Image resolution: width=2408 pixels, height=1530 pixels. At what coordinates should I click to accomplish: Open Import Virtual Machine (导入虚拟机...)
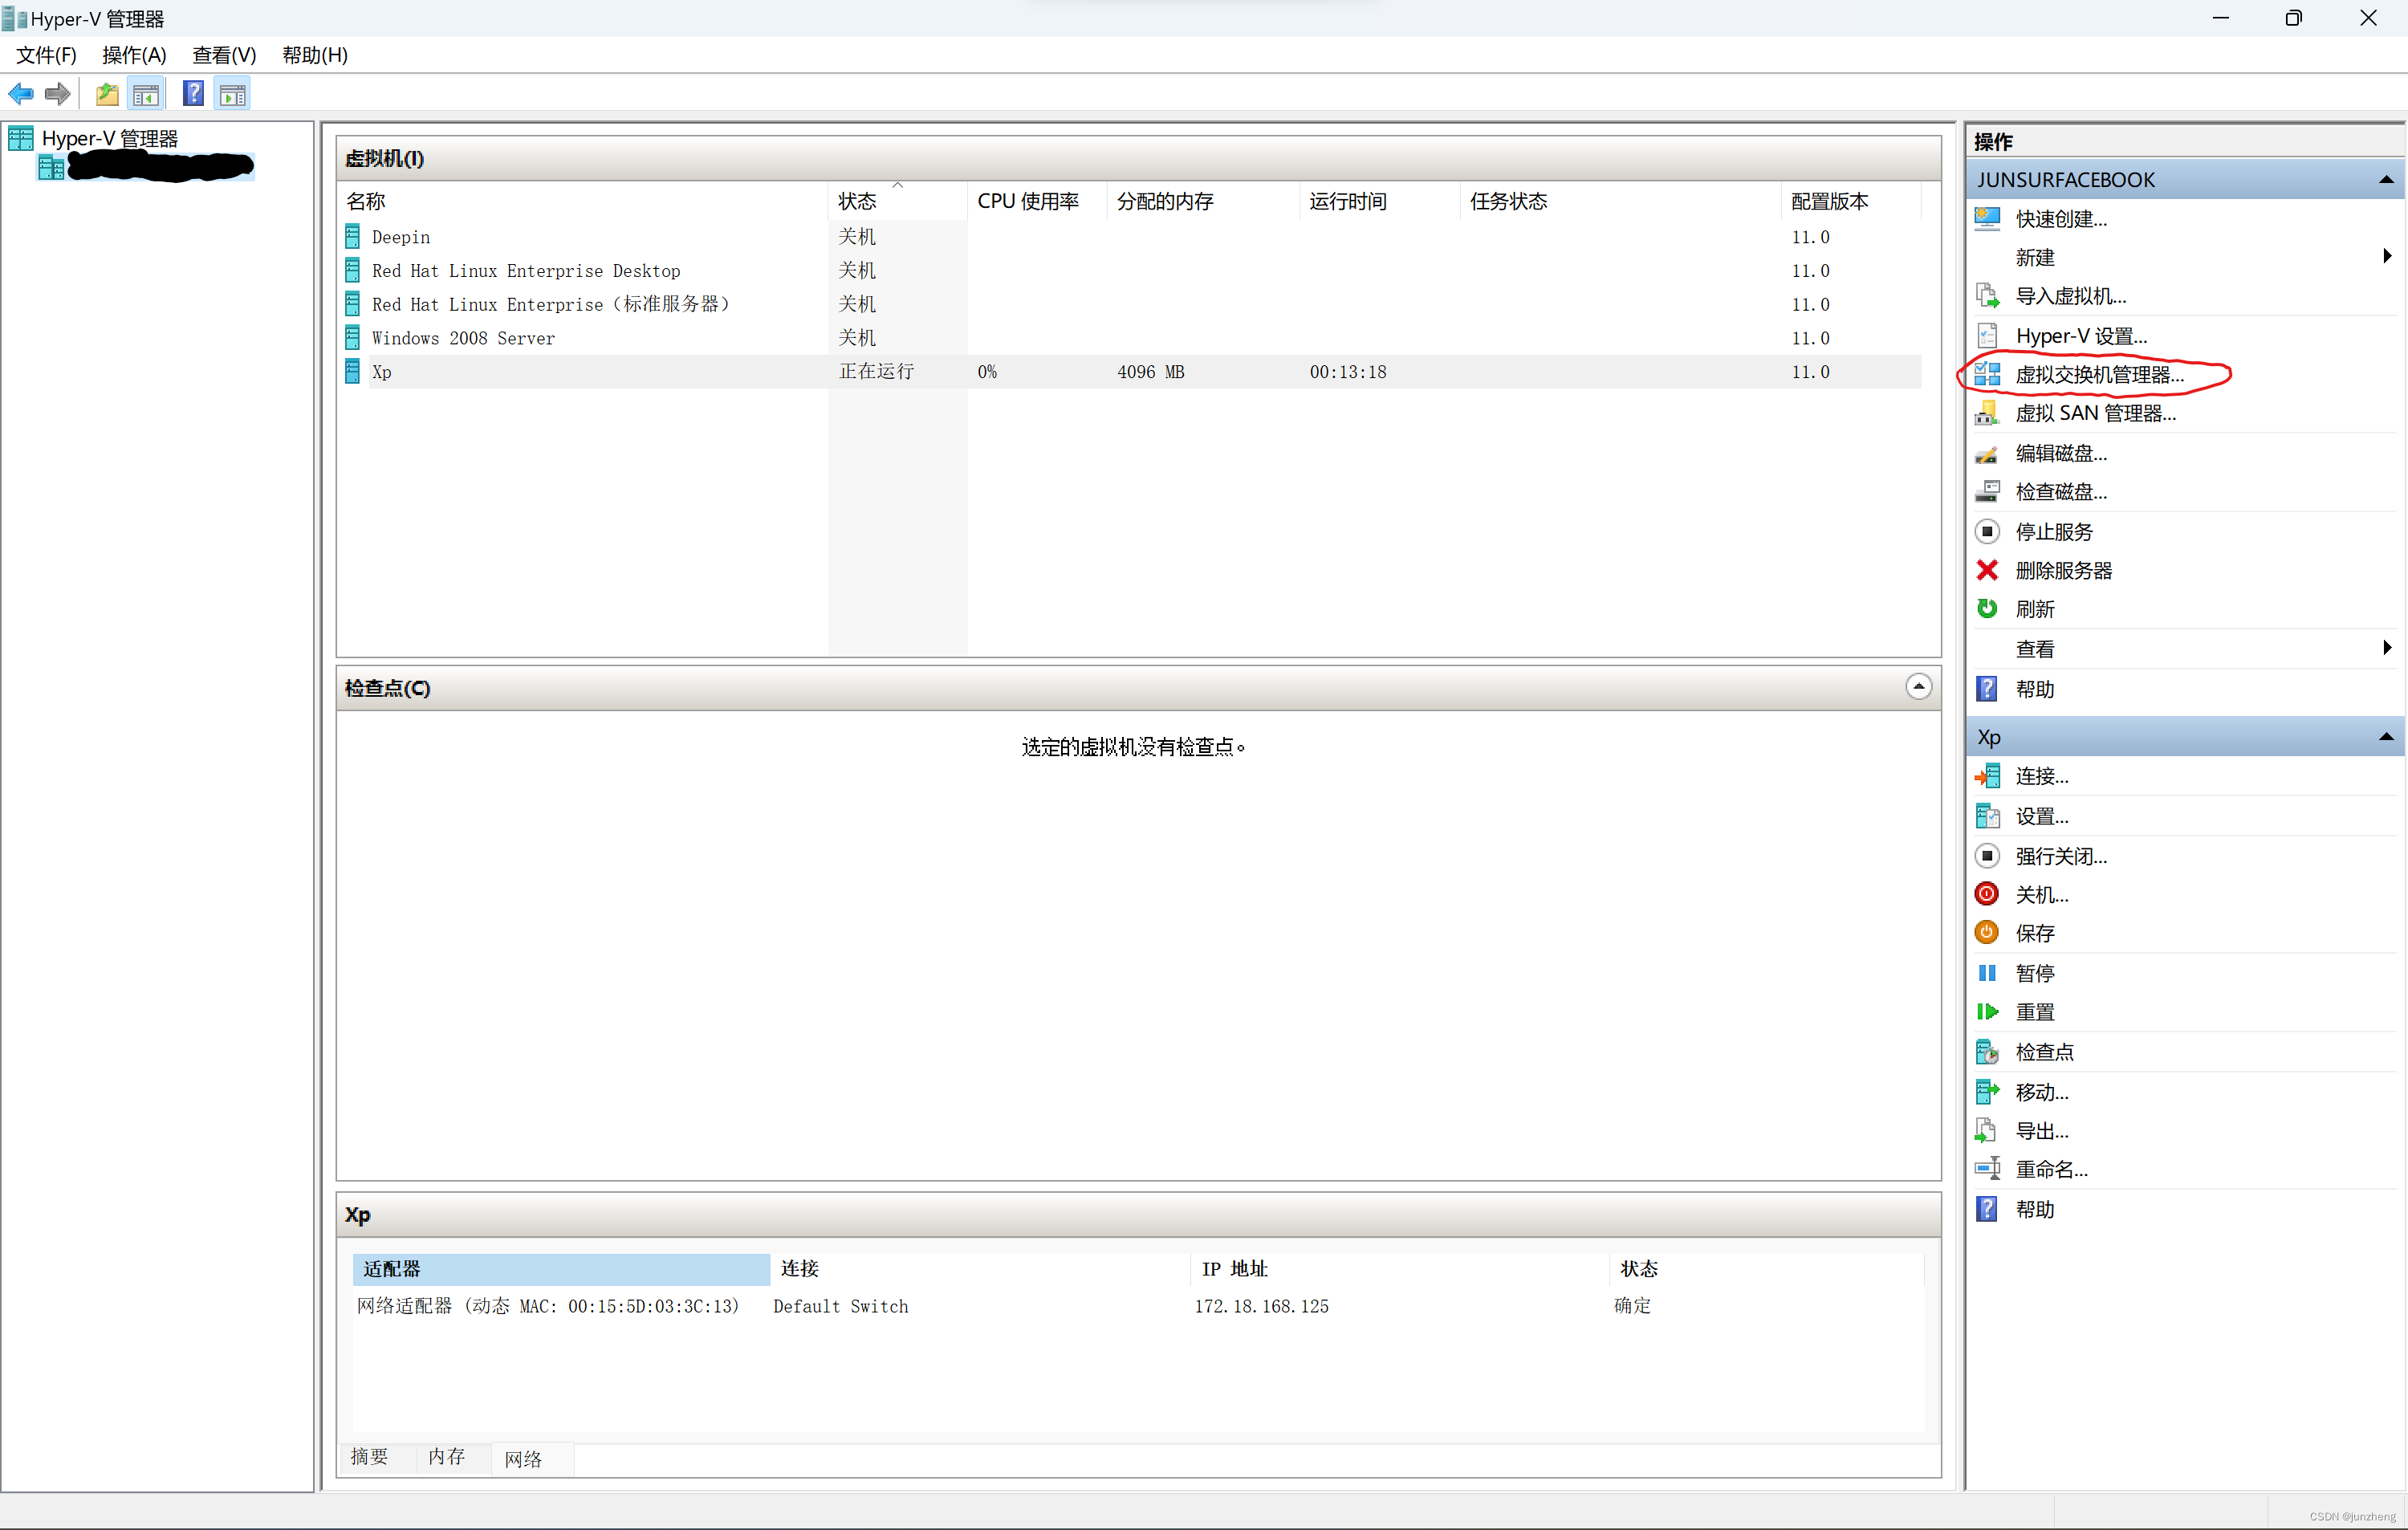click(2070, 297)
